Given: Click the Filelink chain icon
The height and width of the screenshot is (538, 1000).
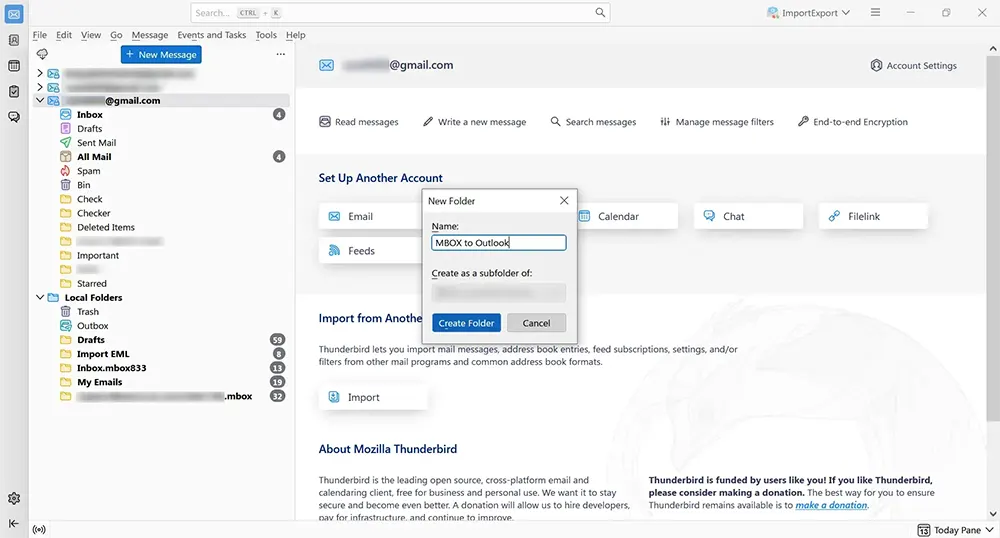Looking at the screenshot, I should (x=834, y=216).
